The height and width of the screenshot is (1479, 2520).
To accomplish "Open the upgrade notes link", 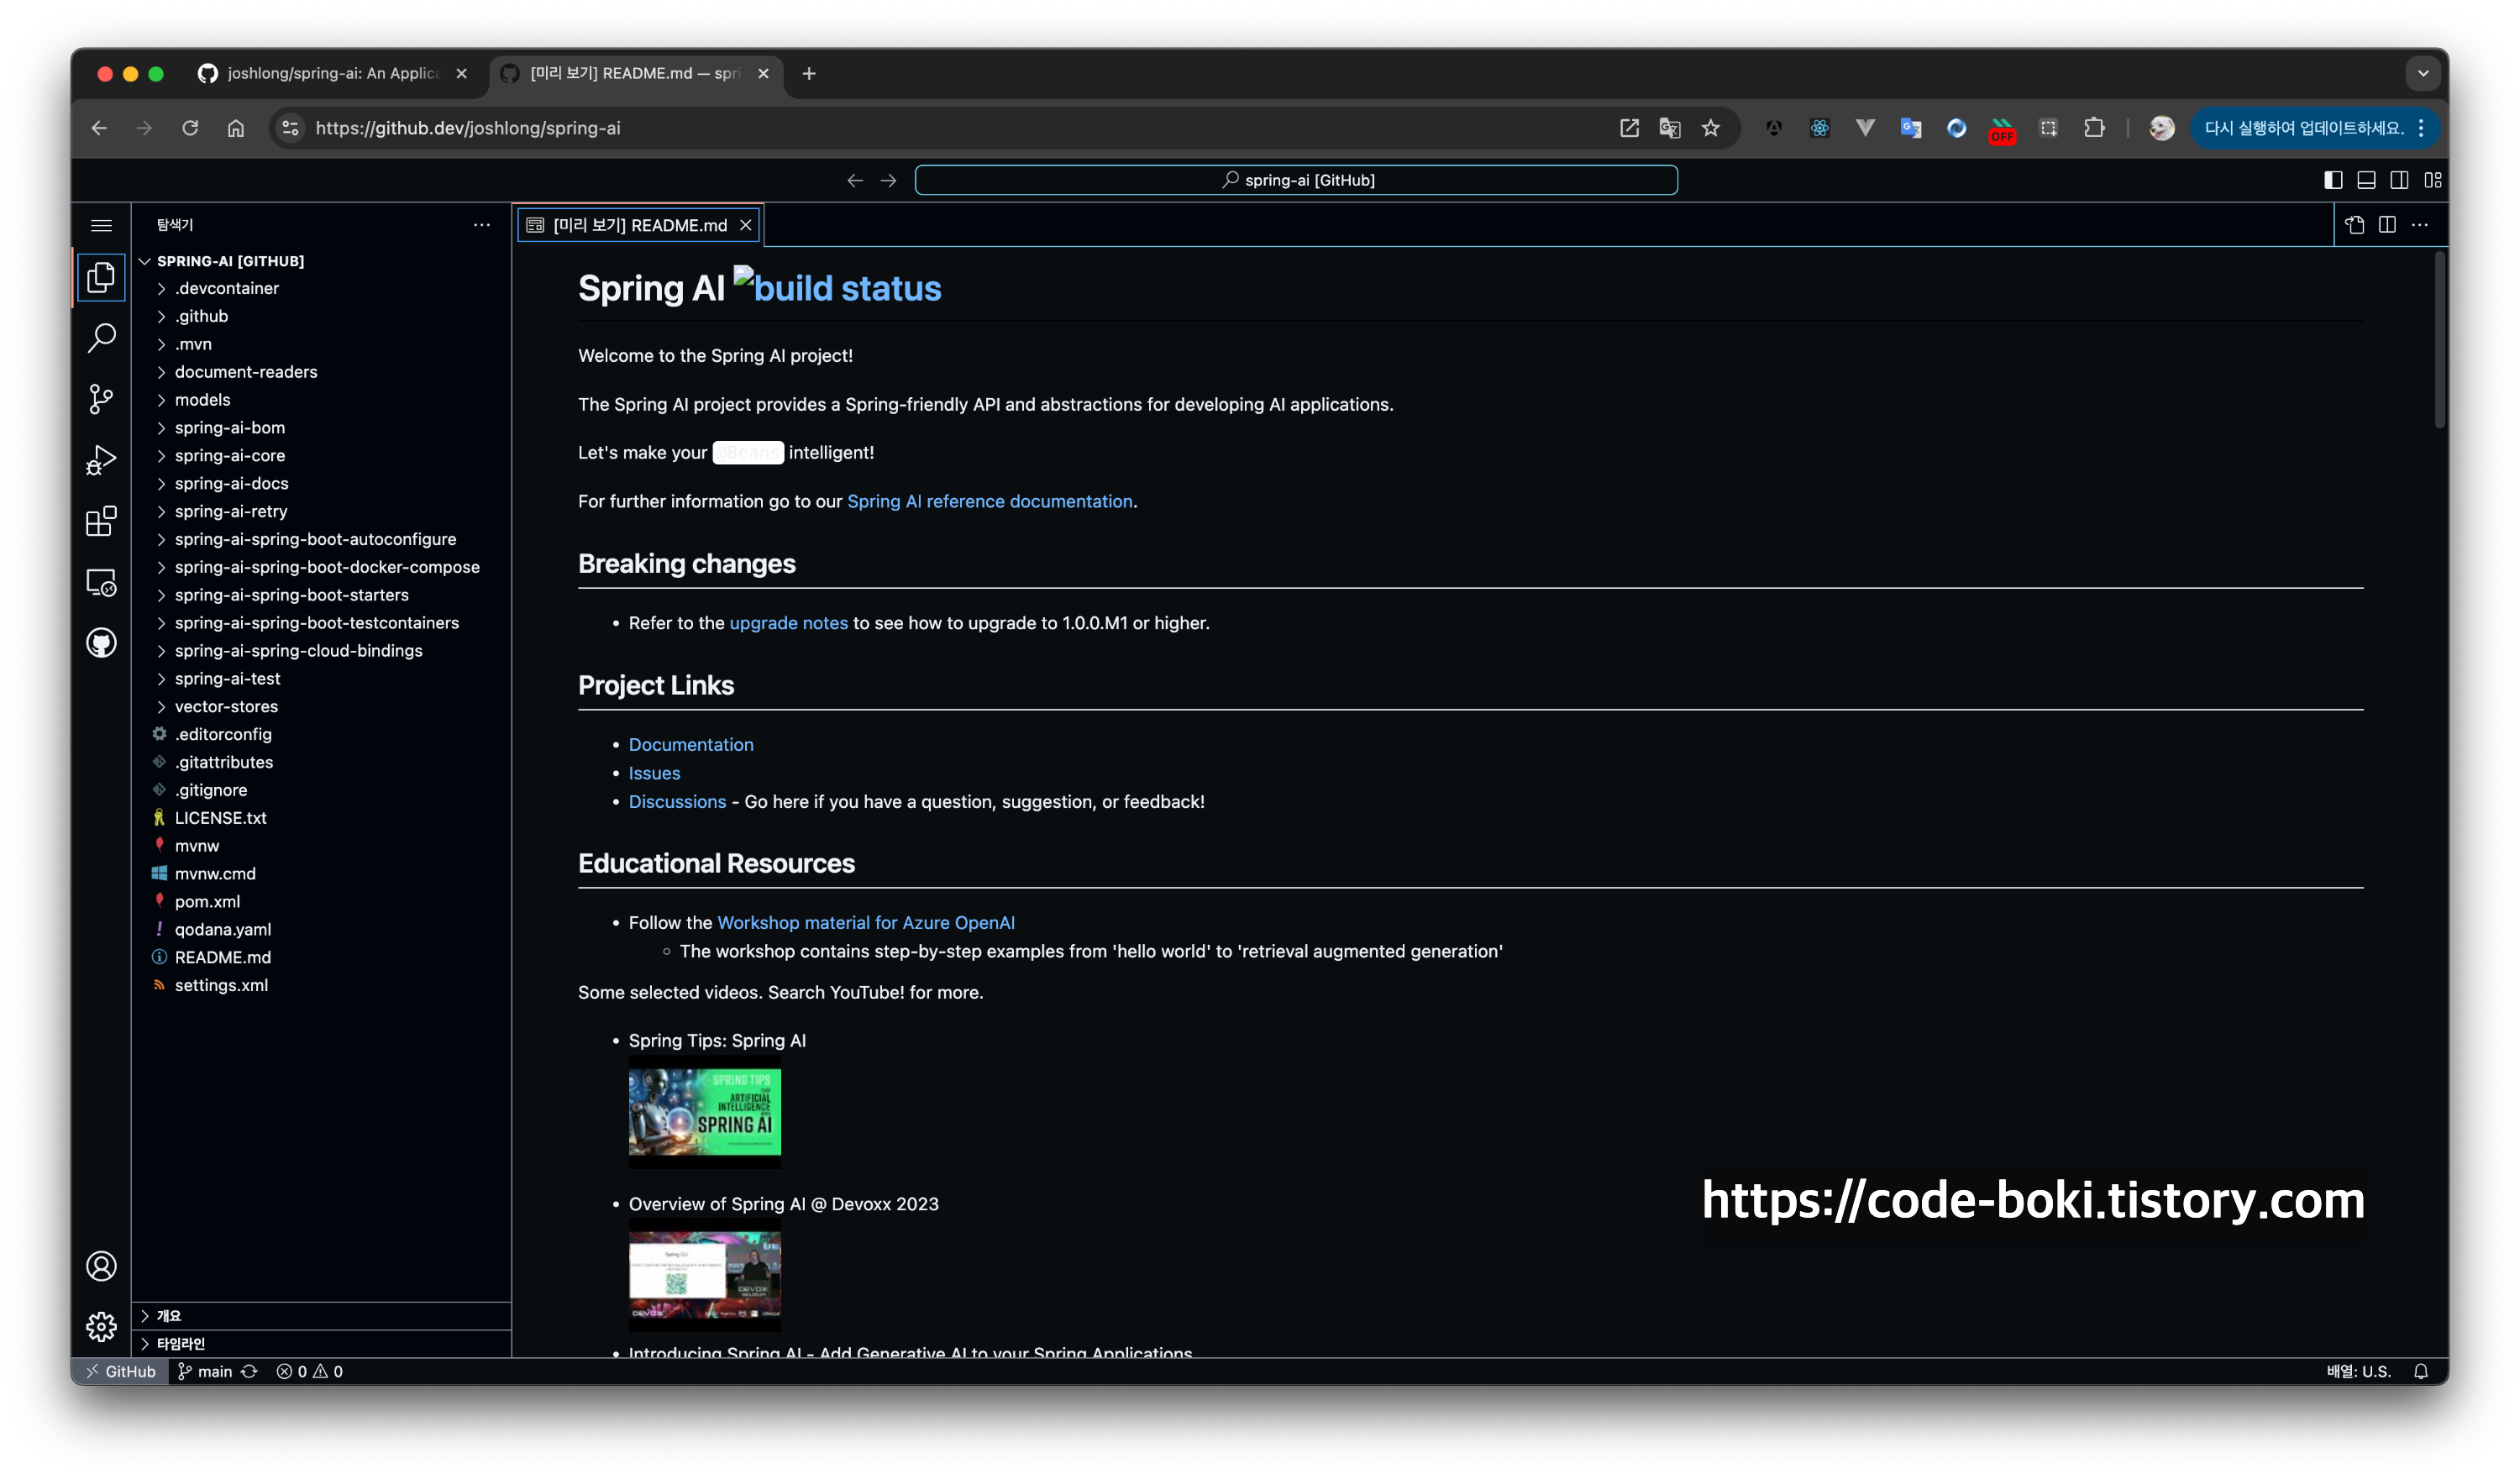I will [x=788, y=623].
